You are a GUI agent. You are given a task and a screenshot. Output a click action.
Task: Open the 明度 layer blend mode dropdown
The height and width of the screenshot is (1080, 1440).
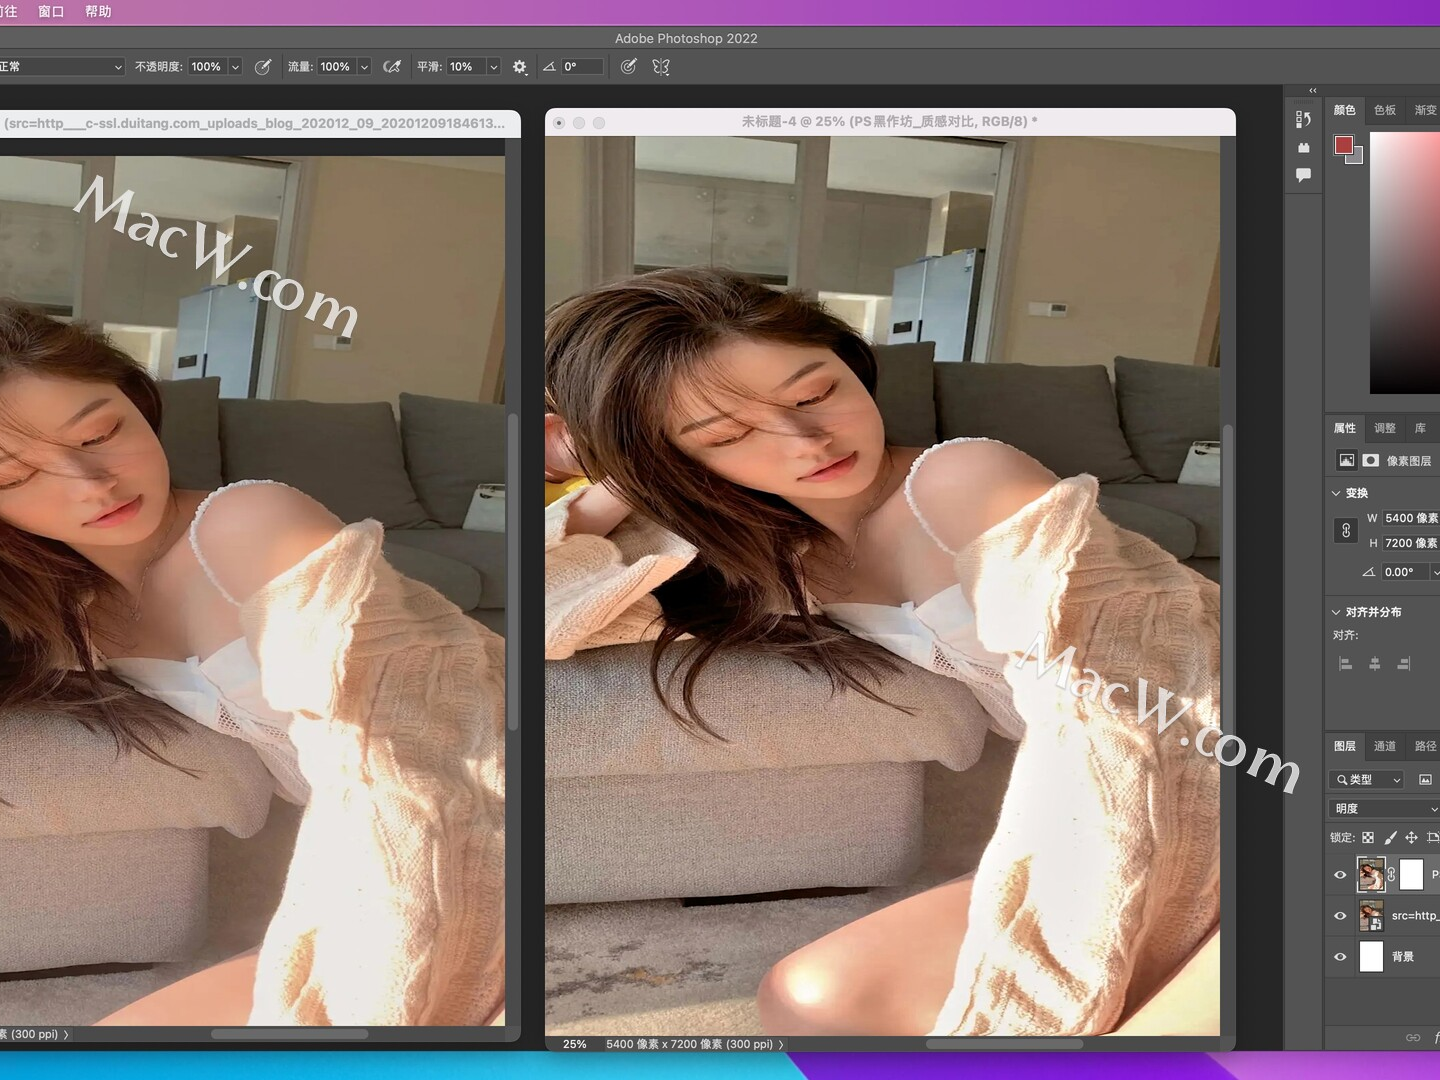(1382, 808)
